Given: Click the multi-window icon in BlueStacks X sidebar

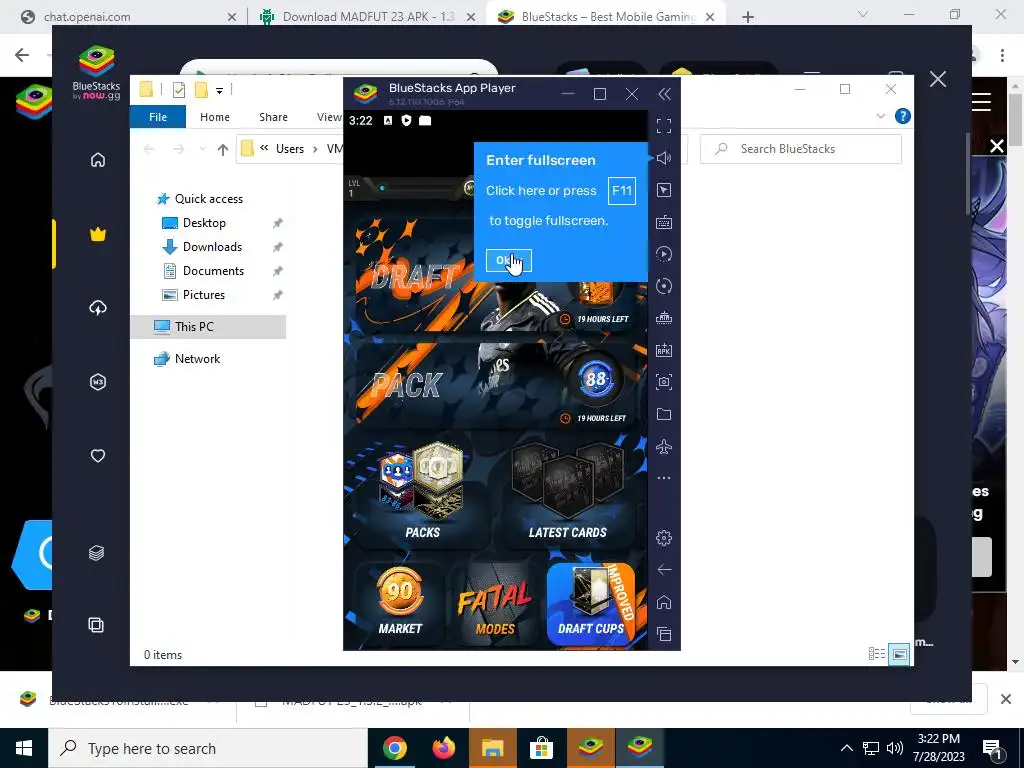Looking at the screenshot, I should pos(96,625).
